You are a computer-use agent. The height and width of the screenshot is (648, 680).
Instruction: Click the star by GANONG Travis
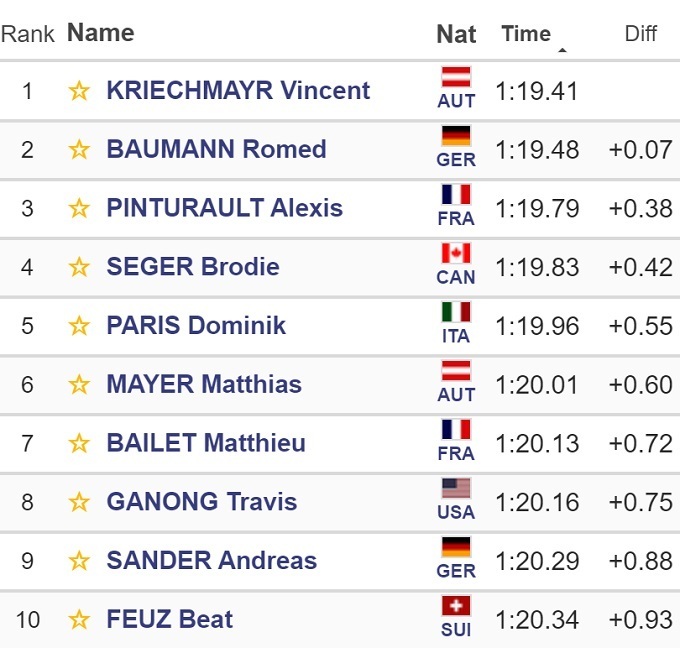click(x=79, y=502)
